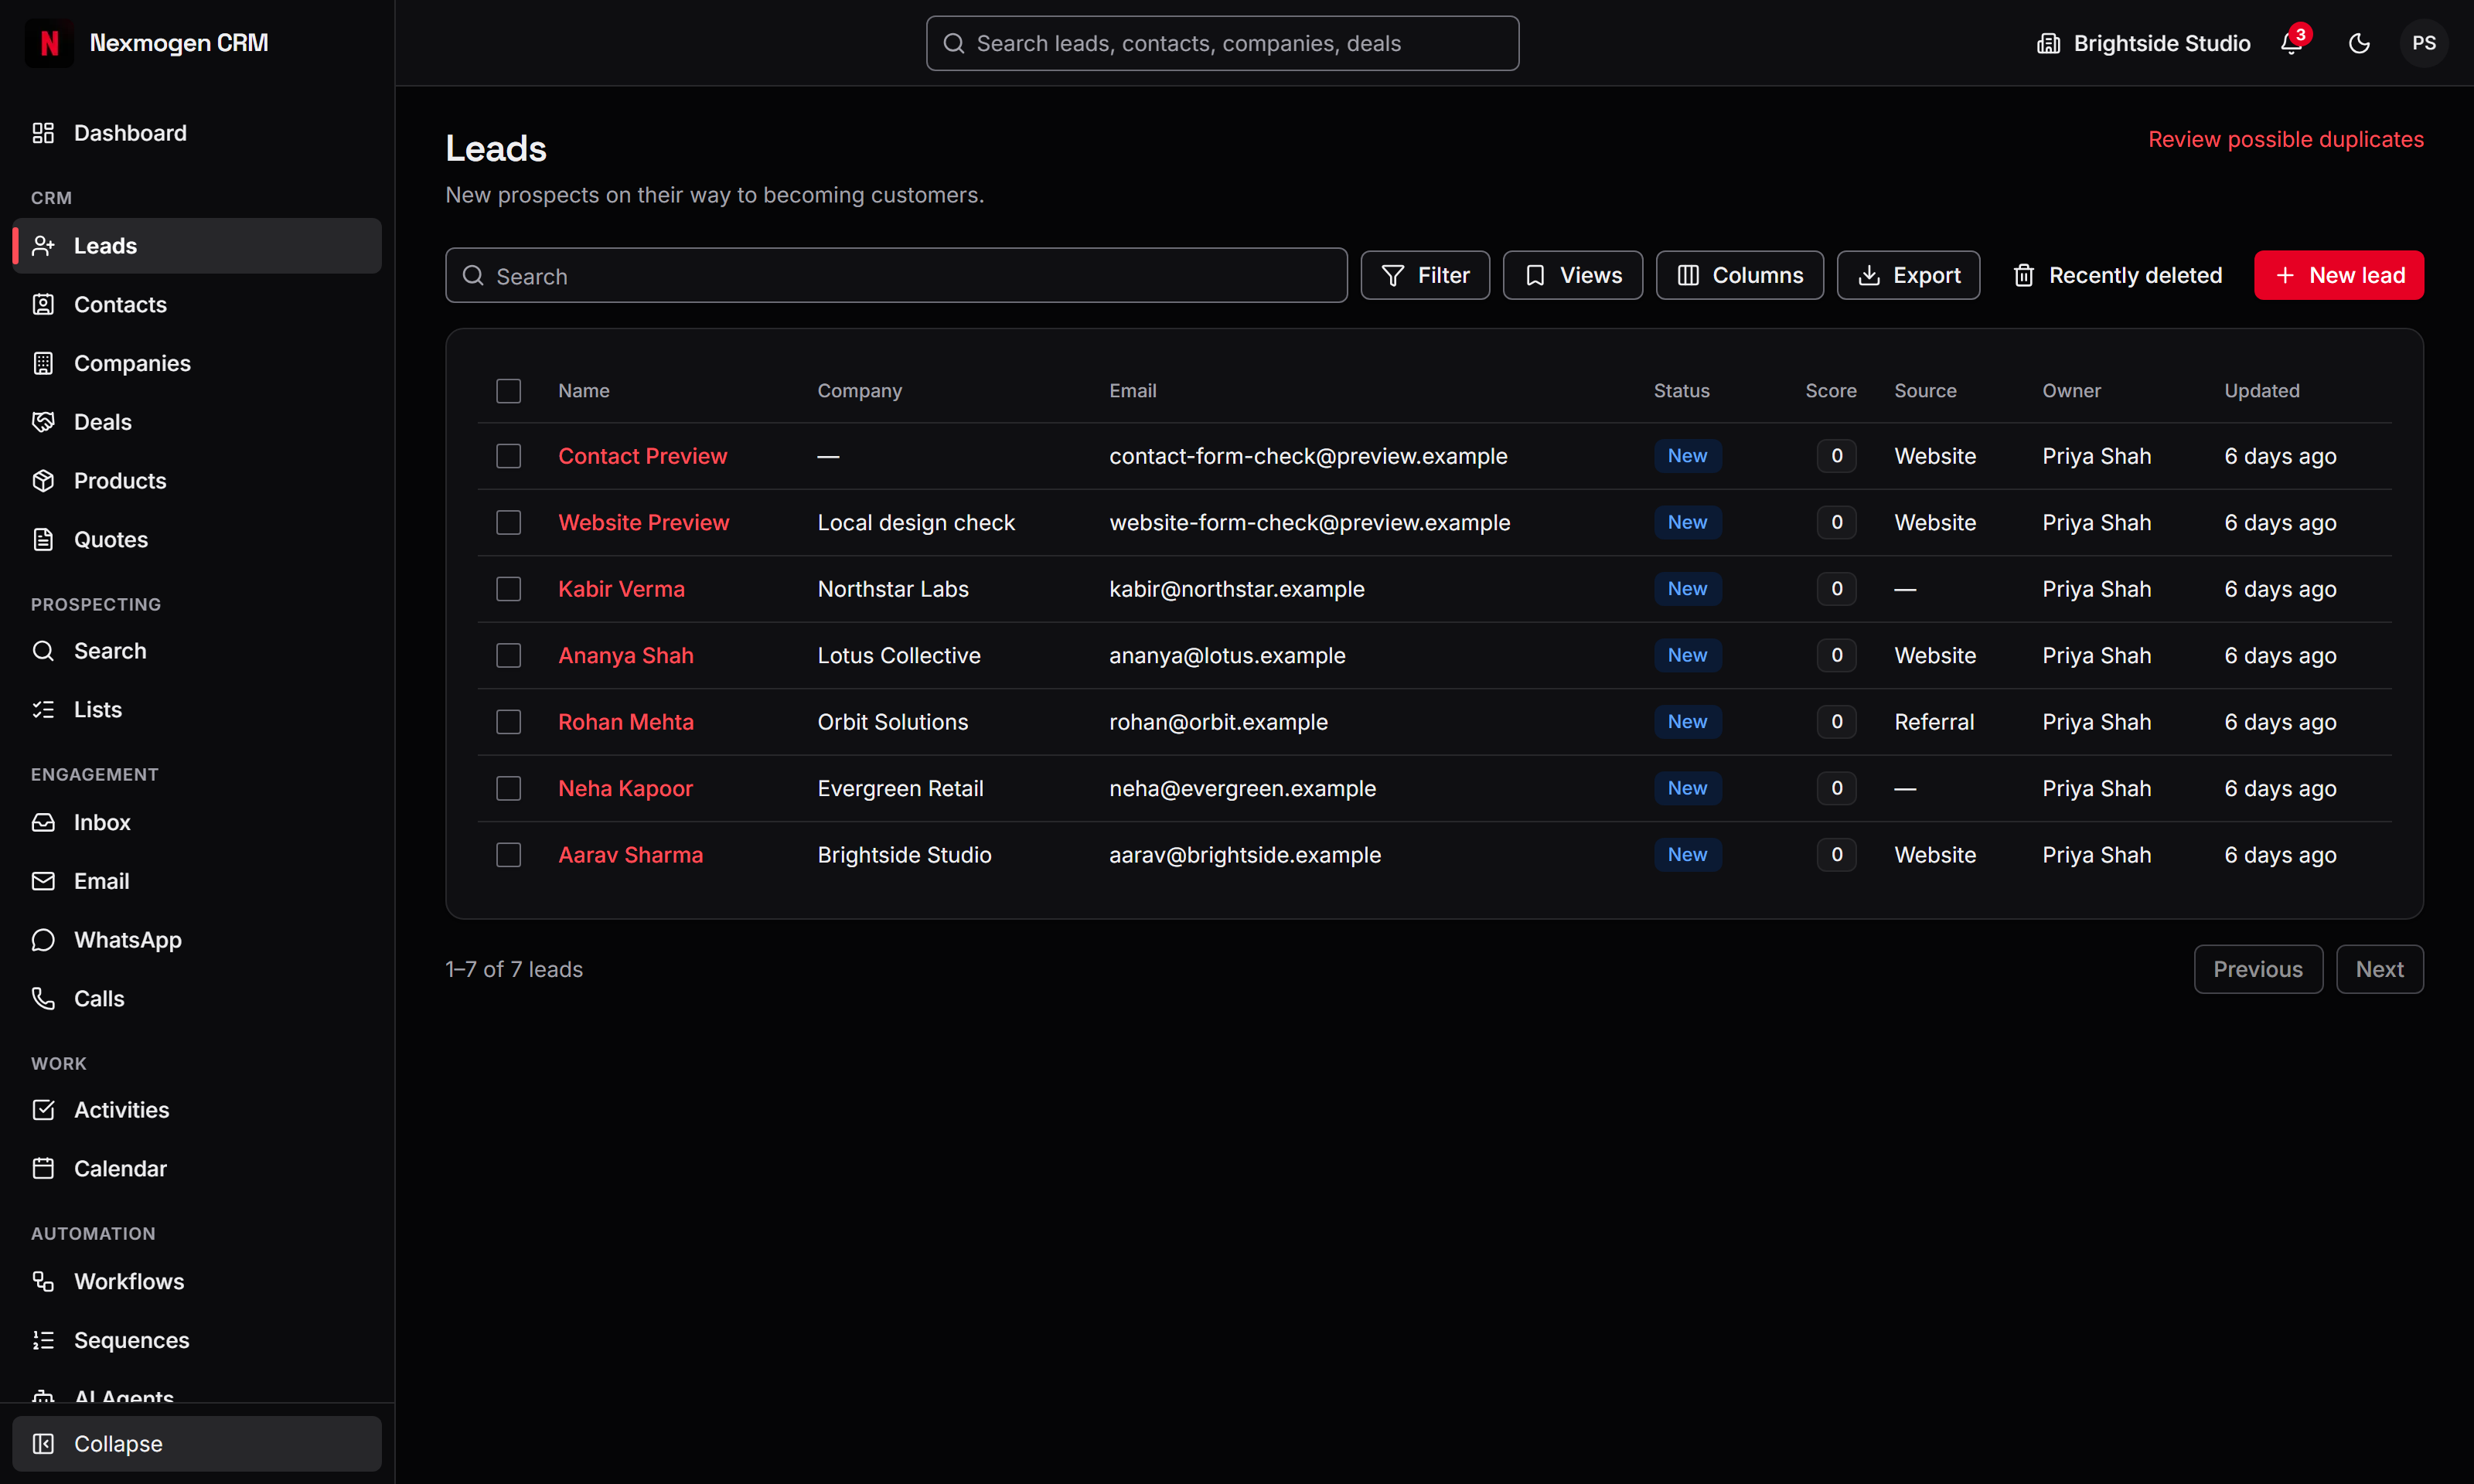Check the Contact Preview row checkbox

[509, 456]
